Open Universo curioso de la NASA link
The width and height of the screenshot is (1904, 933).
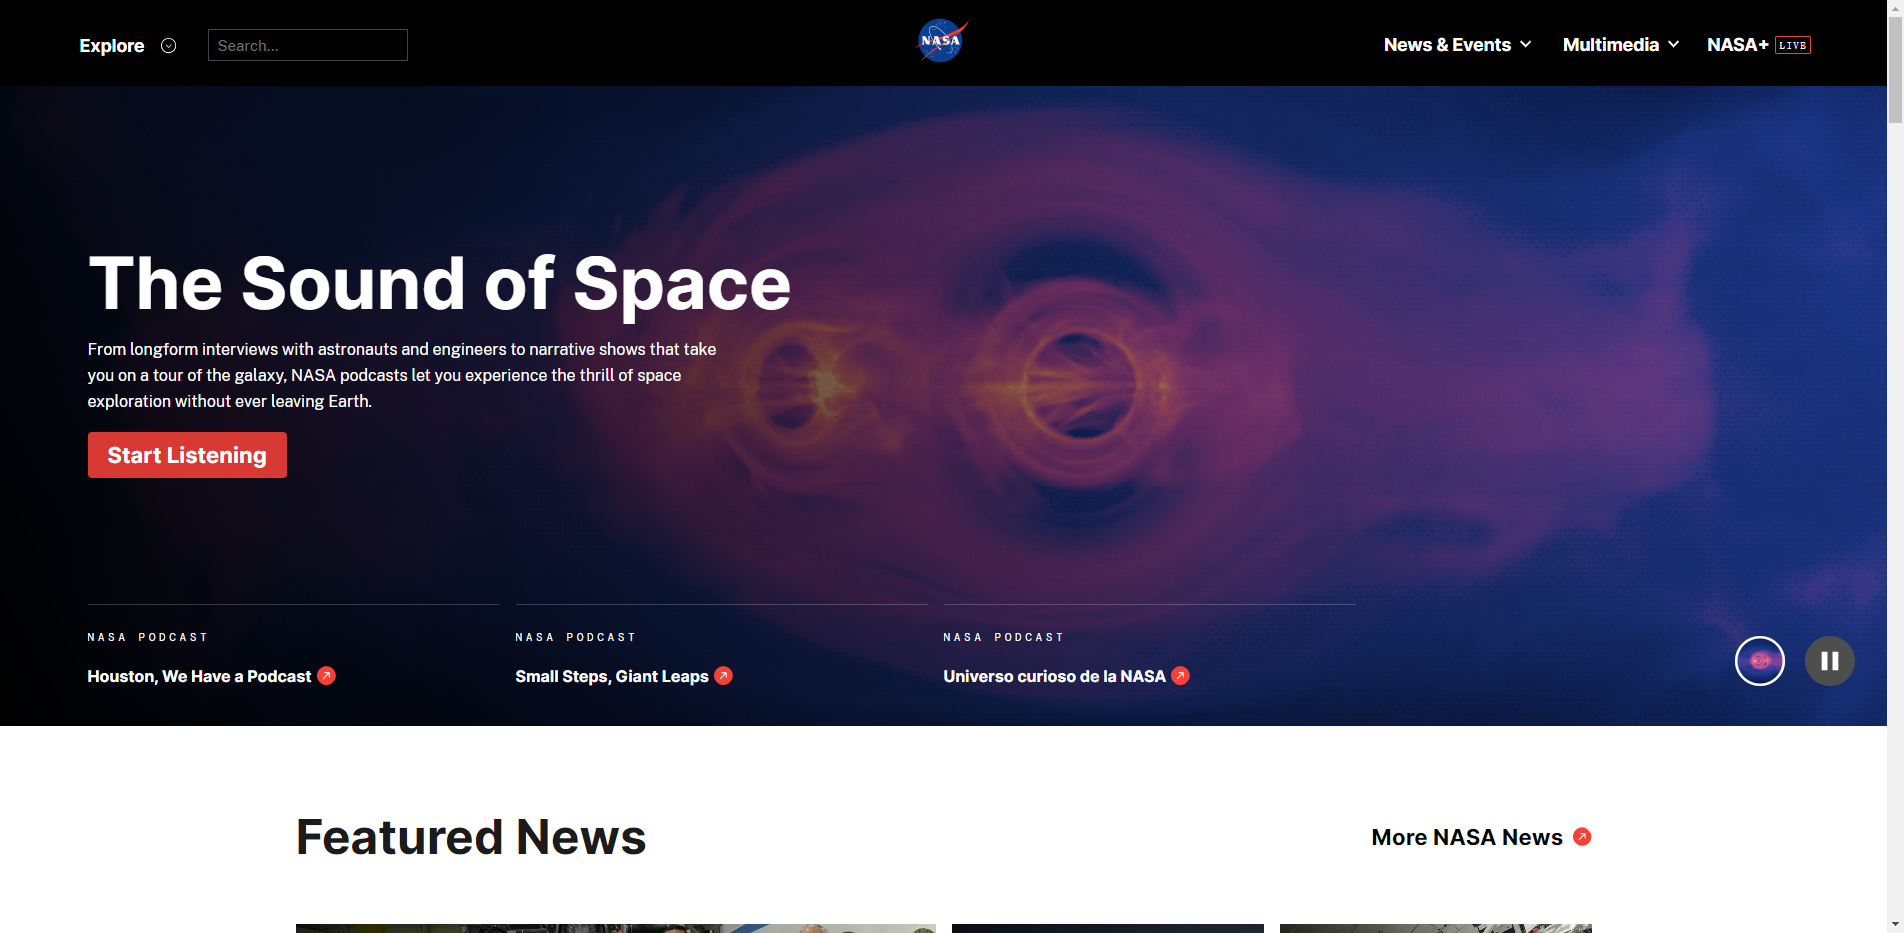click(1054, 677)
